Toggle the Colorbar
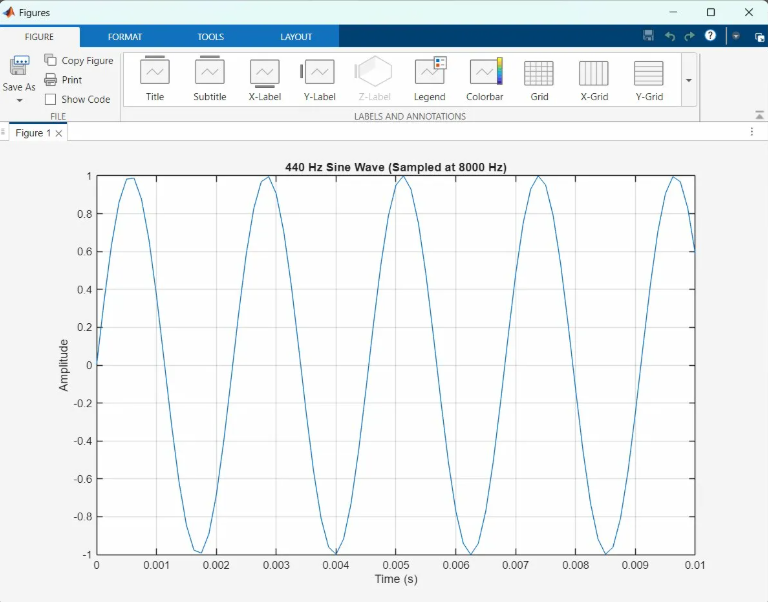The height and width of the screenshot is (602, 768). click(484, 79)
